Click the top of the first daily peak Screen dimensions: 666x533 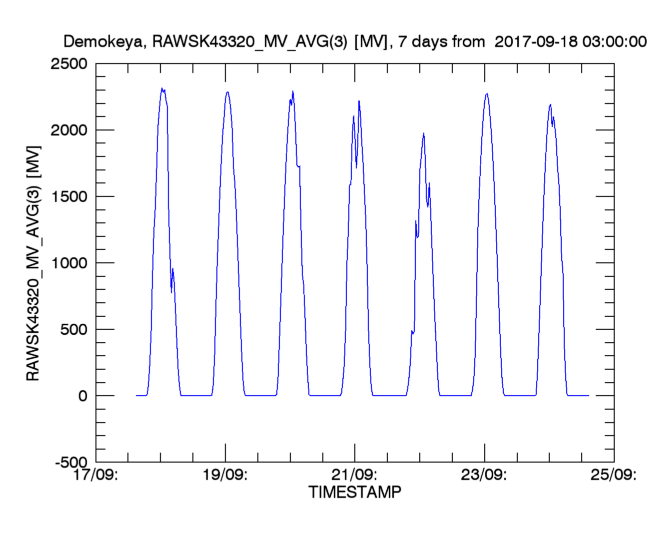click(162, 89)
